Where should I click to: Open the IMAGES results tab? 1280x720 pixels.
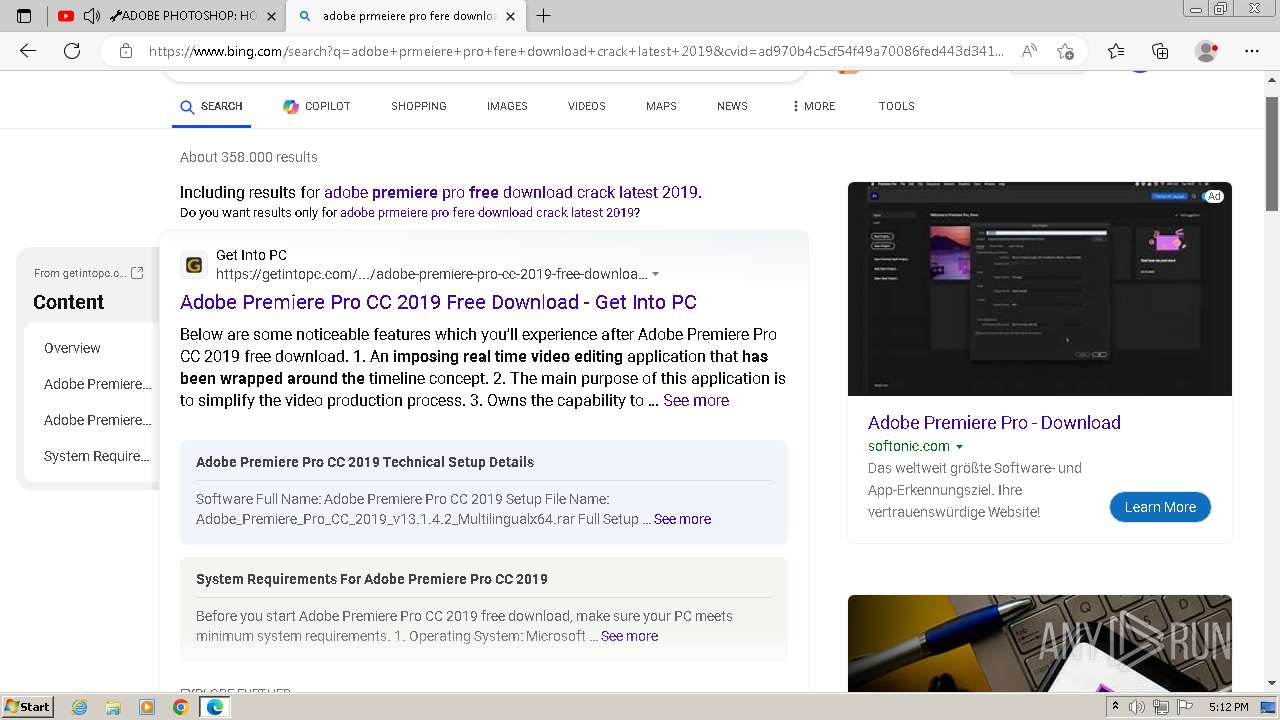click(x=507, y=106)
